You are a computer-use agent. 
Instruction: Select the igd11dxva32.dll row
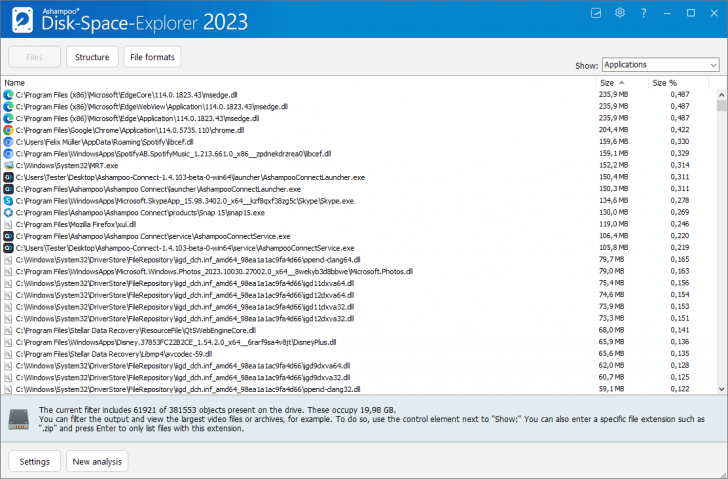358,307
